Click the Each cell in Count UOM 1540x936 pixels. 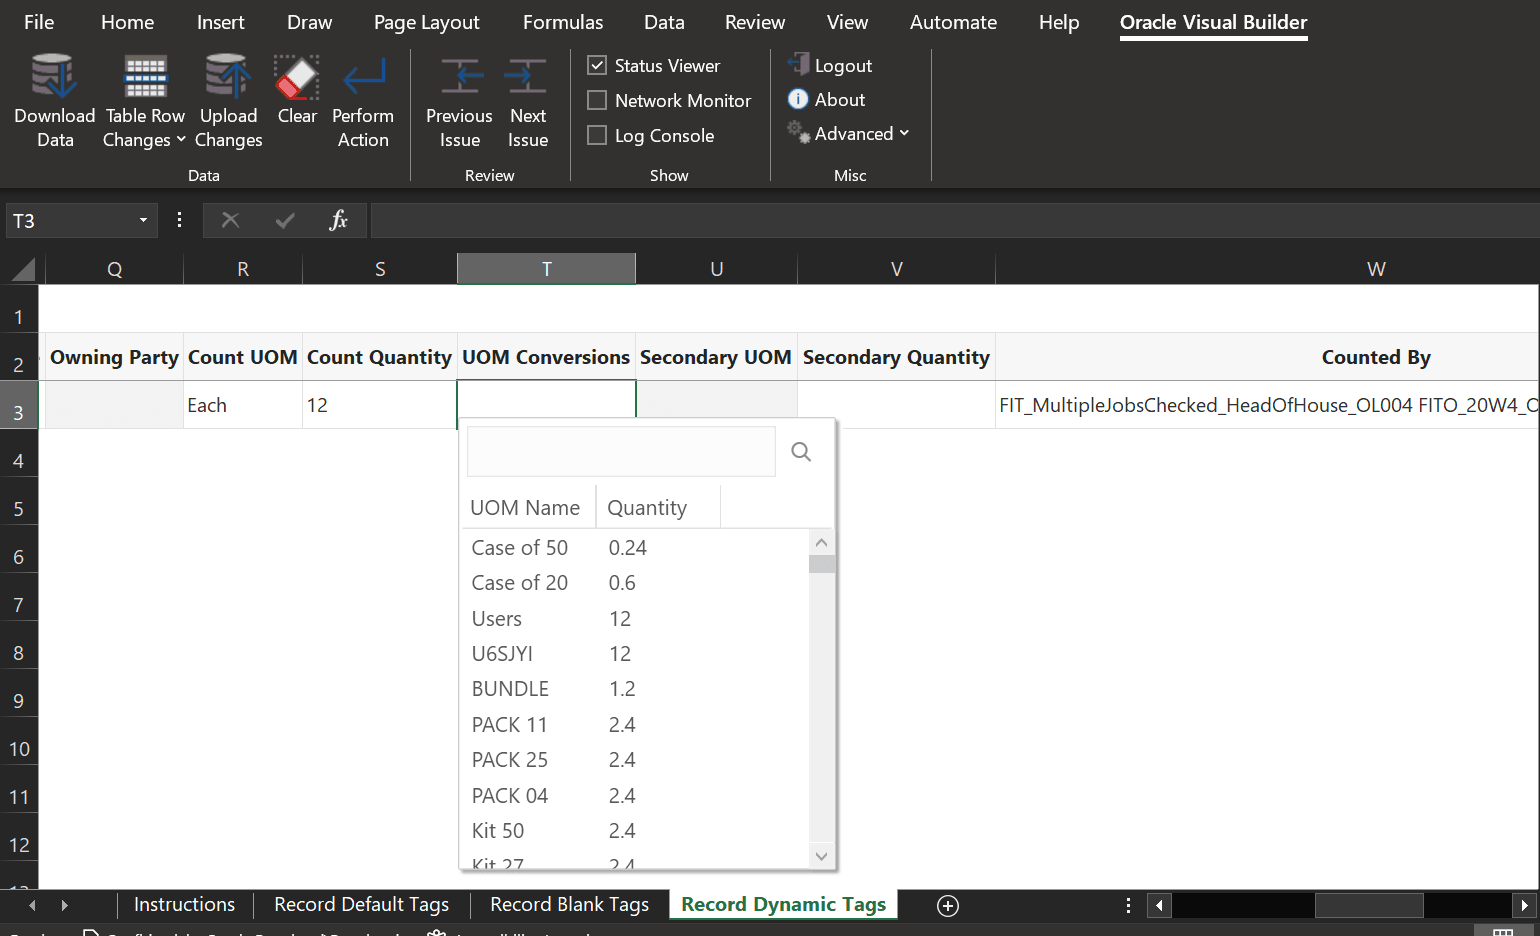(x=243, y=405)
